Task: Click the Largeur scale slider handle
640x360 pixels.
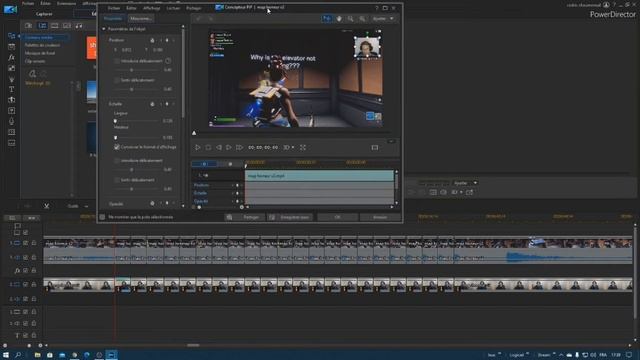Action: coord(116,121)
